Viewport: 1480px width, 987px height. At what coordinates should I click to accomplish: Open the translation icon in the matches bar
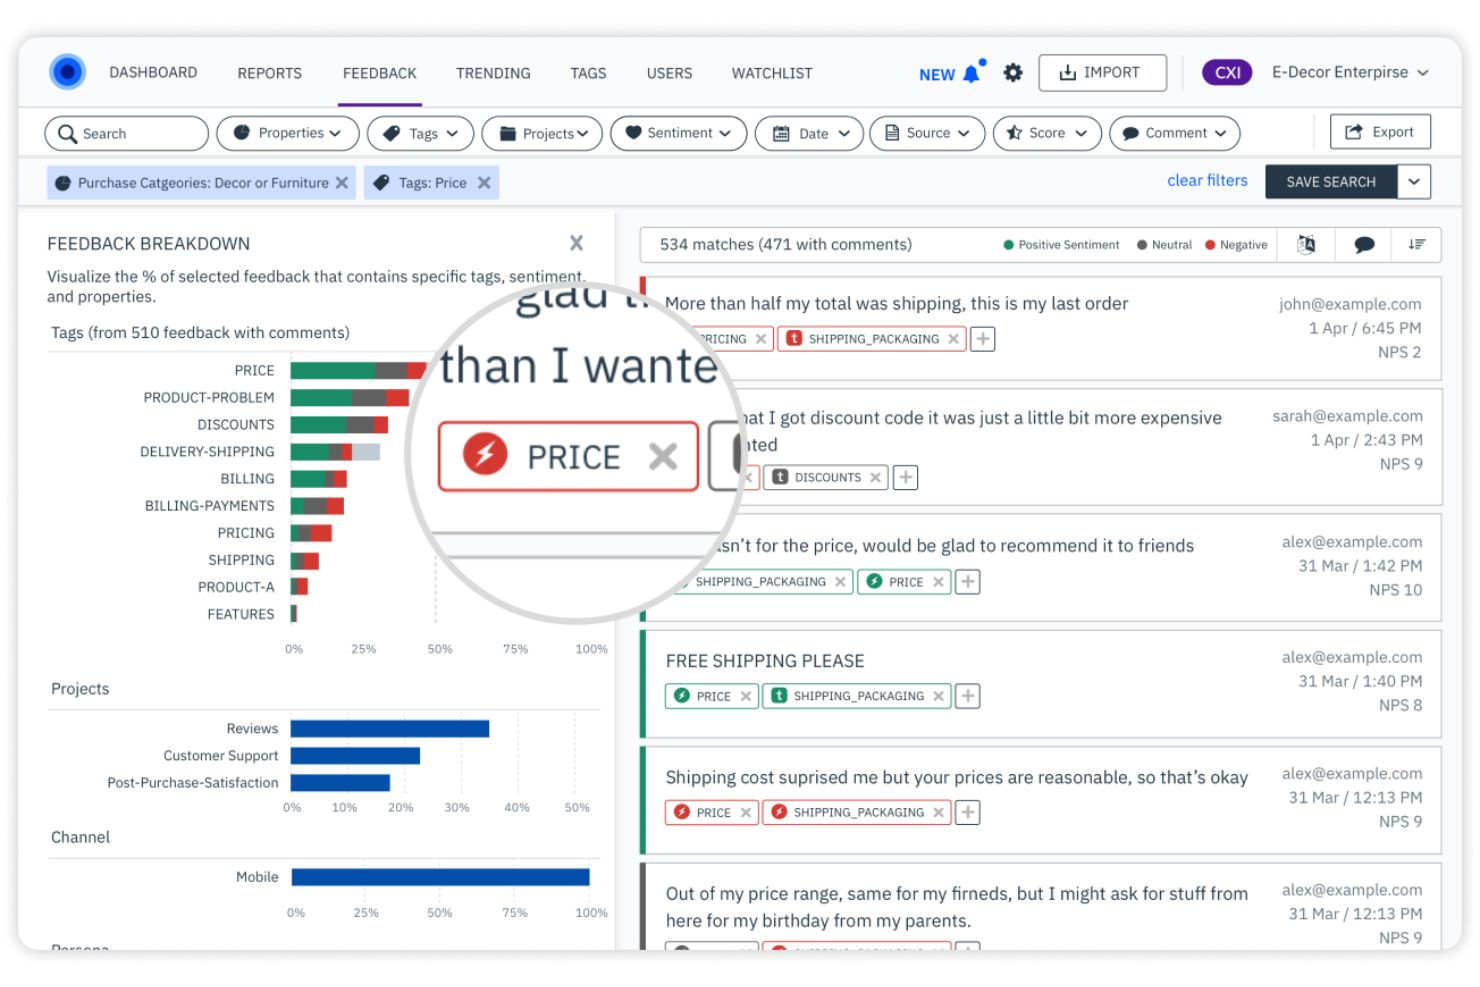pyautogui.click(x=1305, y=244)
